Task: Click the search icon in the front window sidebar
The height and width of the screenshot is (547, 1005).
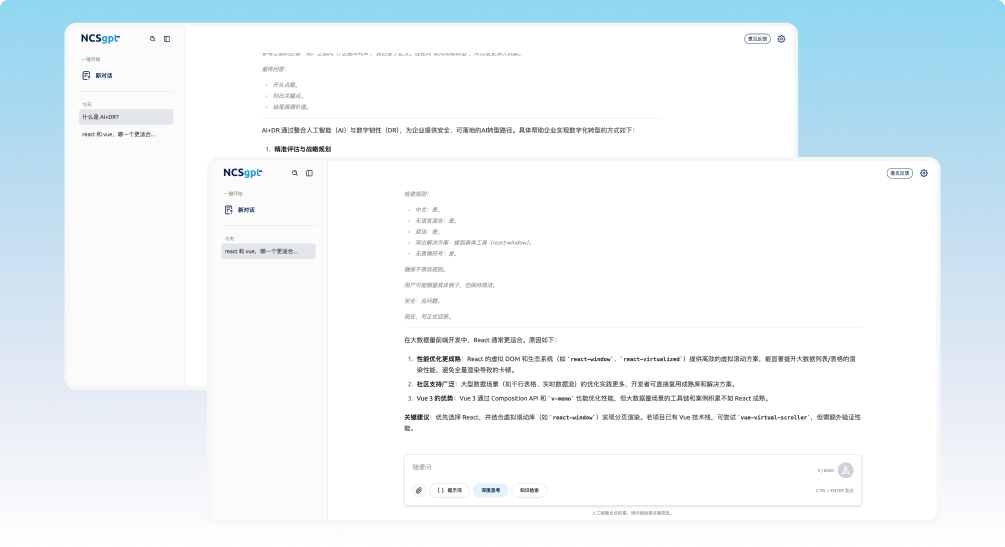Action: click(x=295, y=173)
